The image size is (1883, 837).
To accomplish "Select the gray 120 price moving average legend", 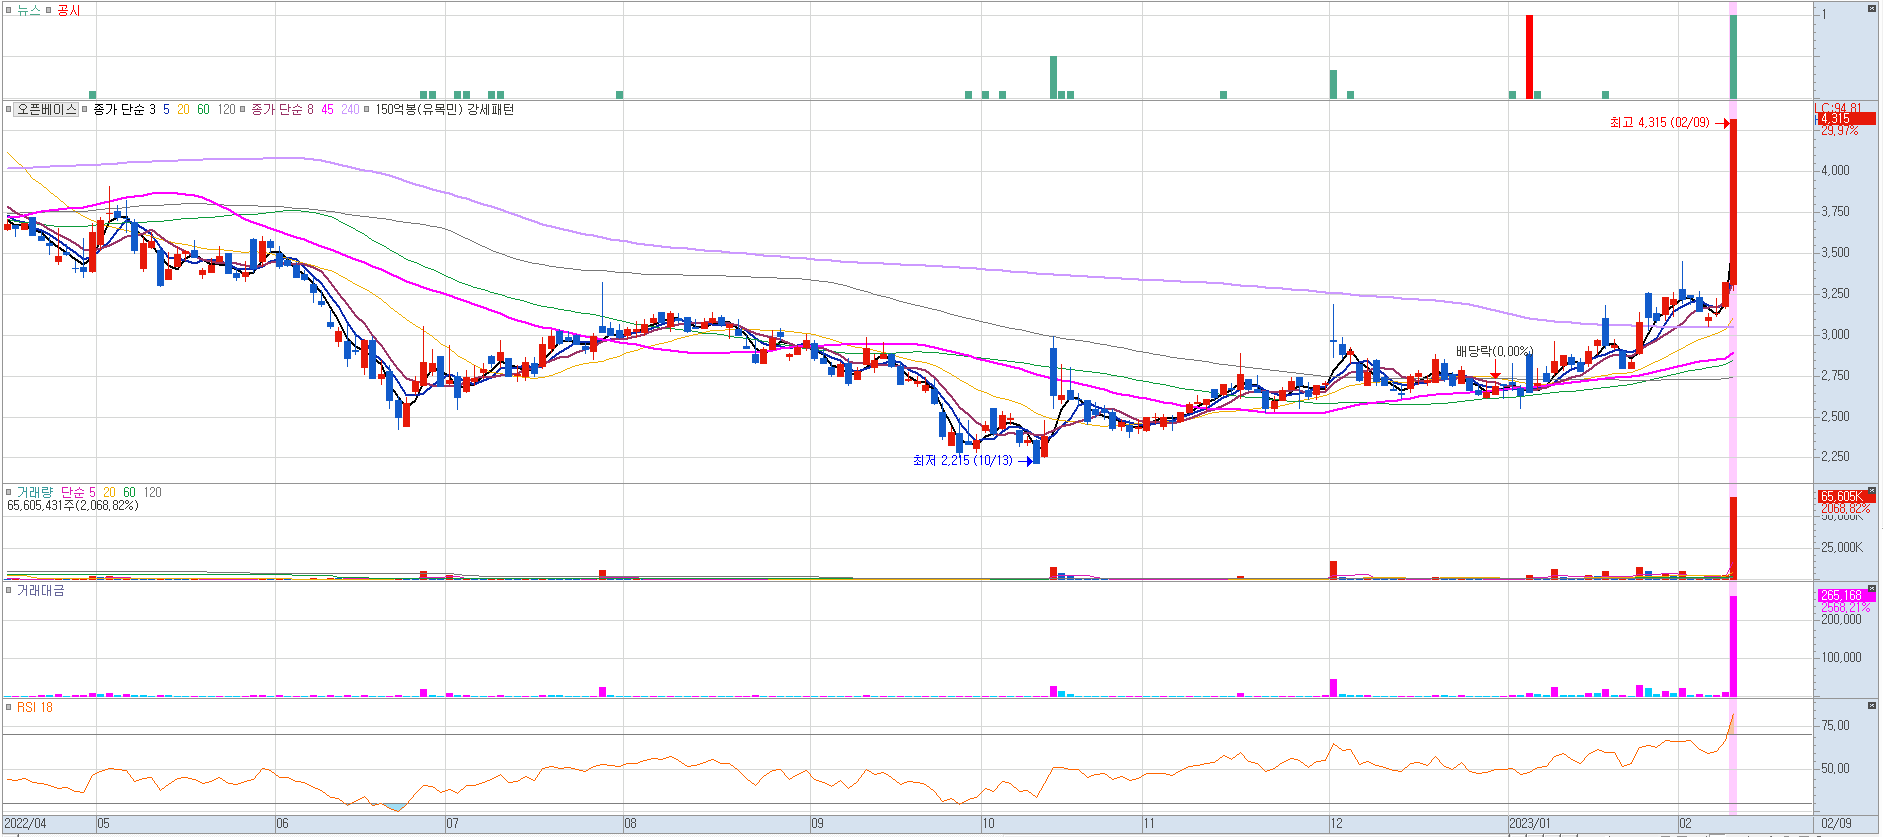I will click(227, 109).
